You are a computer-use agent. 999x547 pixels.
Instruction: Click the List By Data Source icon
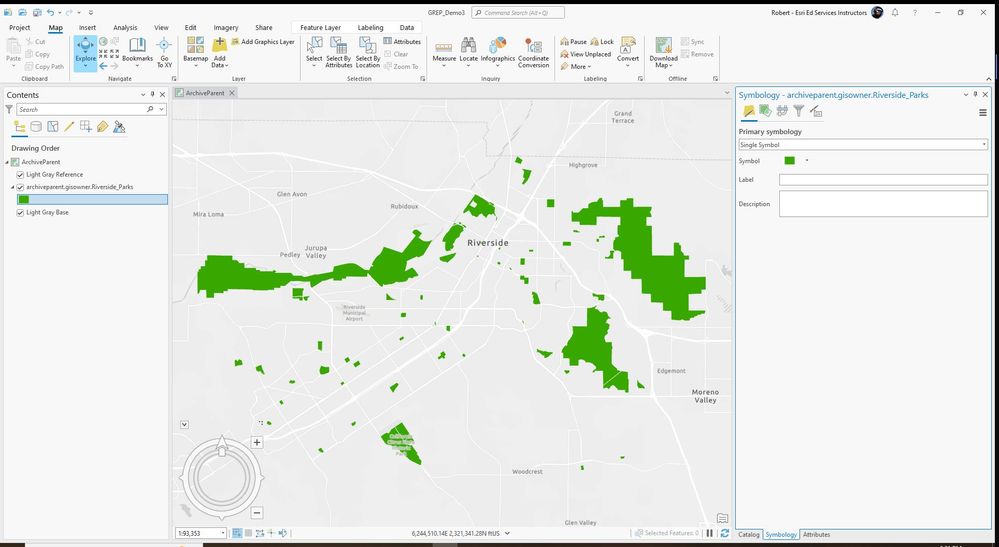pos(36,127)
